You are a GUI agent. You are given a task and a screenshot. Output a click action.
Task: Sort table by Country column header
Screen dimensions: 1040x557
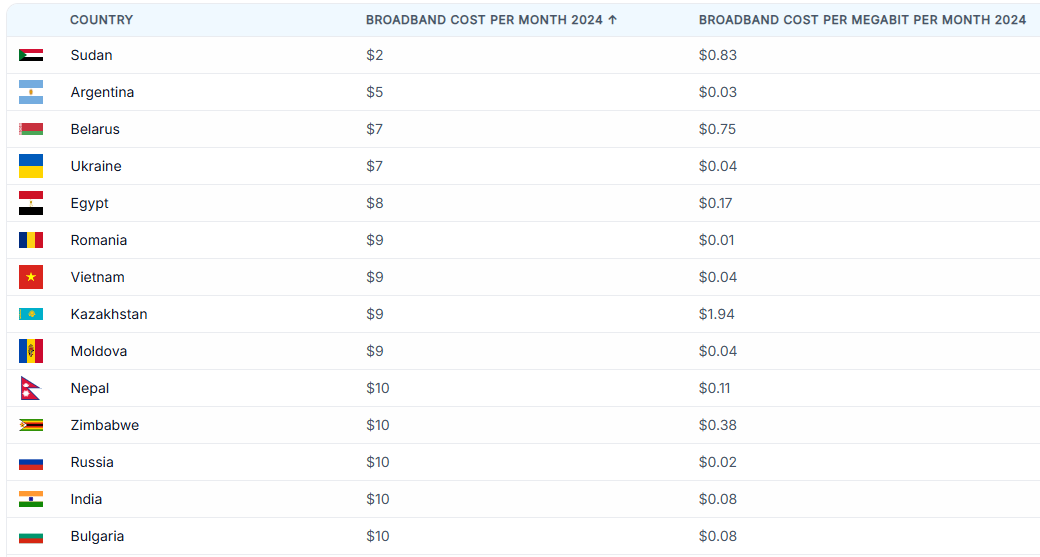pos(101,20)
